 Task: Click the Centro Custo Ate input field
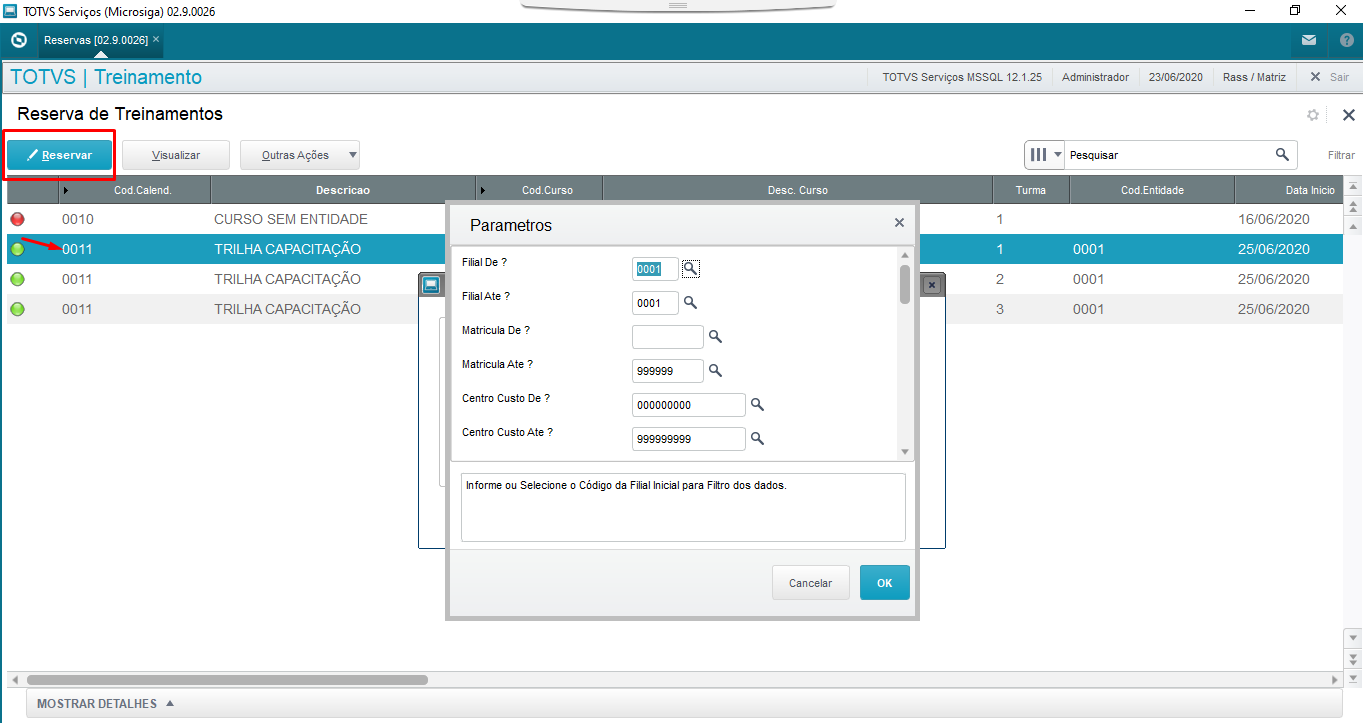coord(689,439)
